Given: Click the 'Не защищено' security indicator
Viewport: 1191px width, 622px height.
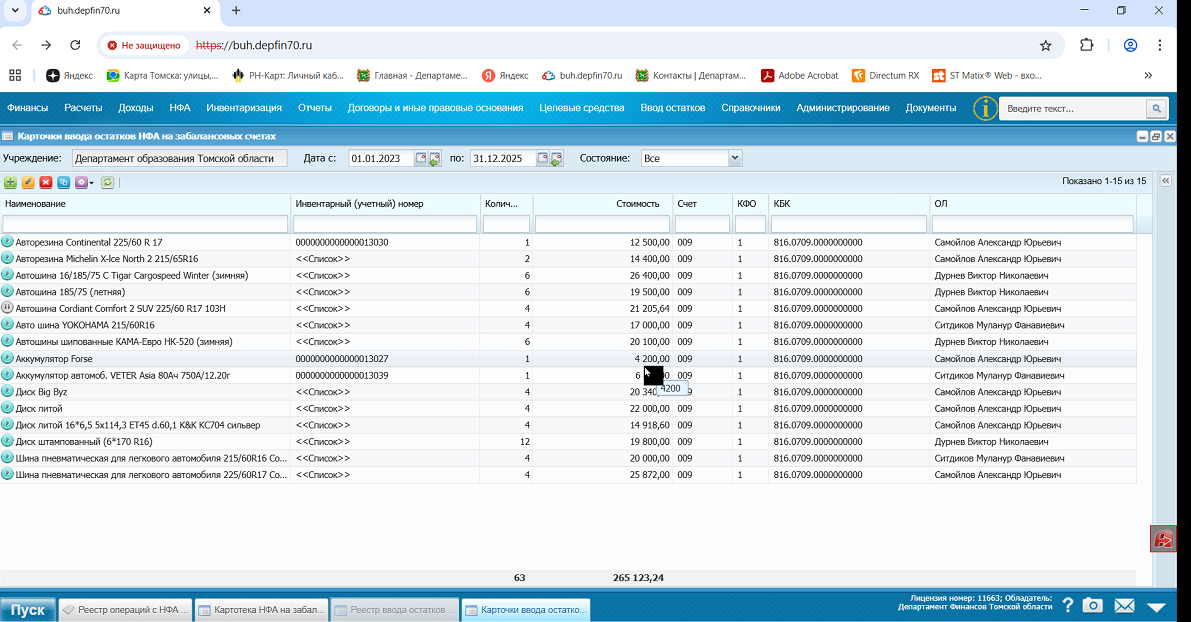Looking at the screenshot, I should pos(144,46).
